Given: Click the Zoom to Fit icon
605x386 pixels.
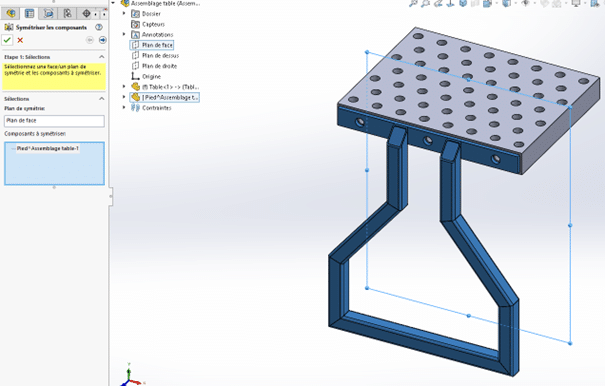Looking at the screenshot, I should click(413, 3).
